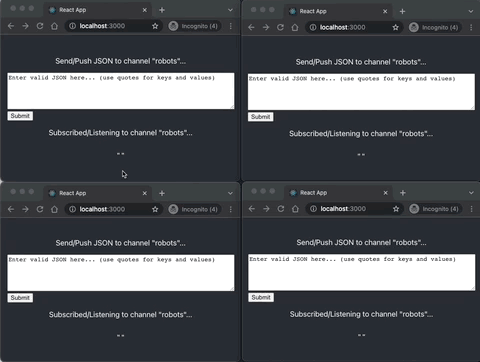Image resolution: width=480 pixels, height=362 pixels.
Task: Go to home in top-left browser window
Action: [x=54, y=26]
